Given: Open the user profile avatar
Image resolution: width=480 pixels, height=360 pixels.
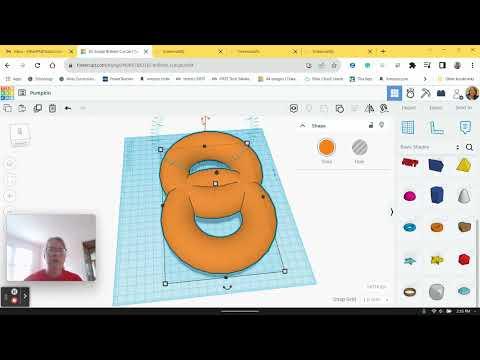Looking at the screenshot, I should pyautogui.click(x=472, y=93).
